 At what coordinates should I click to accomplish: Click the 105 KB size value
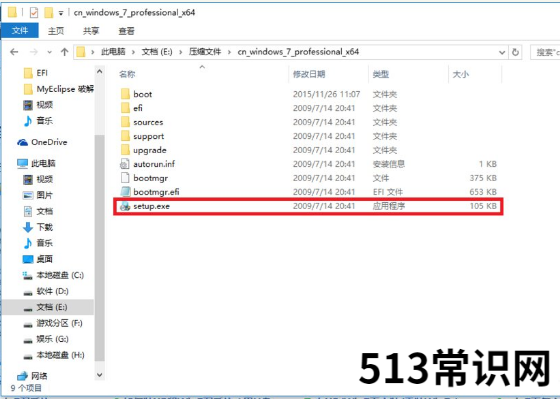(483, 206)
